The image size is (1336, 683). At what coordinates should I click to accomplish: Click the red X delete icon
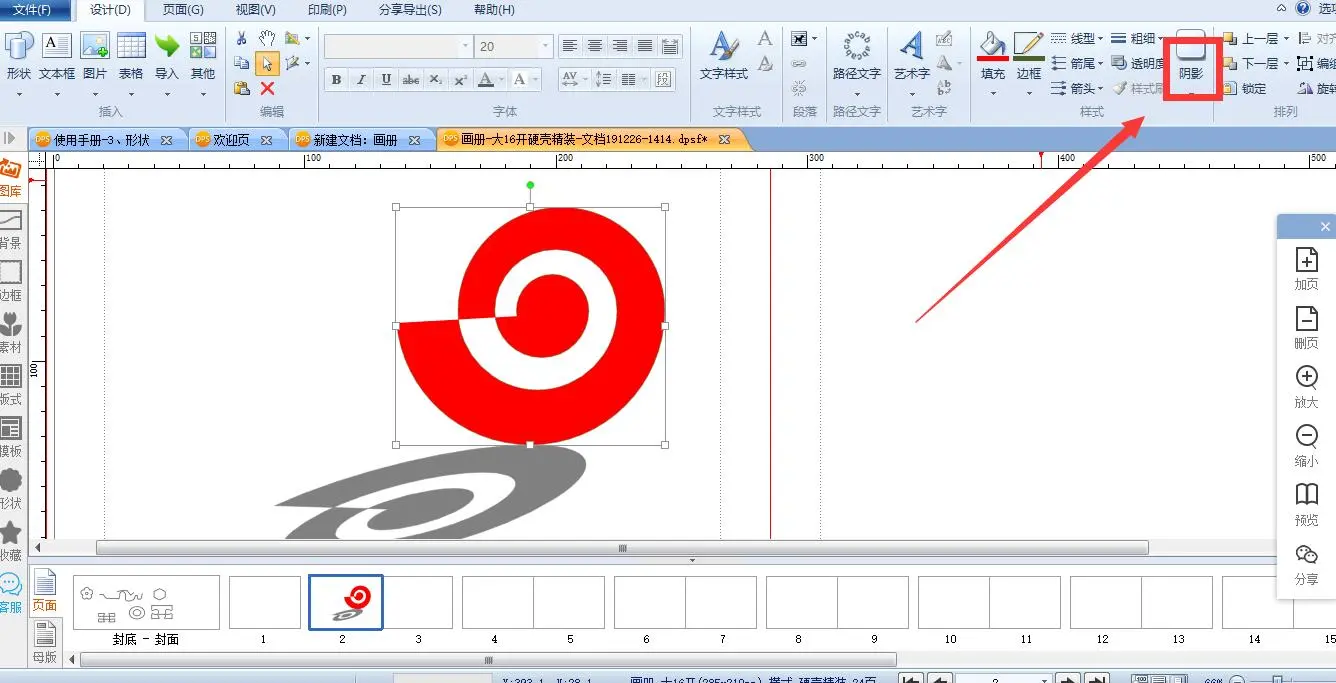pyautogui.click(x=267, y=88)
